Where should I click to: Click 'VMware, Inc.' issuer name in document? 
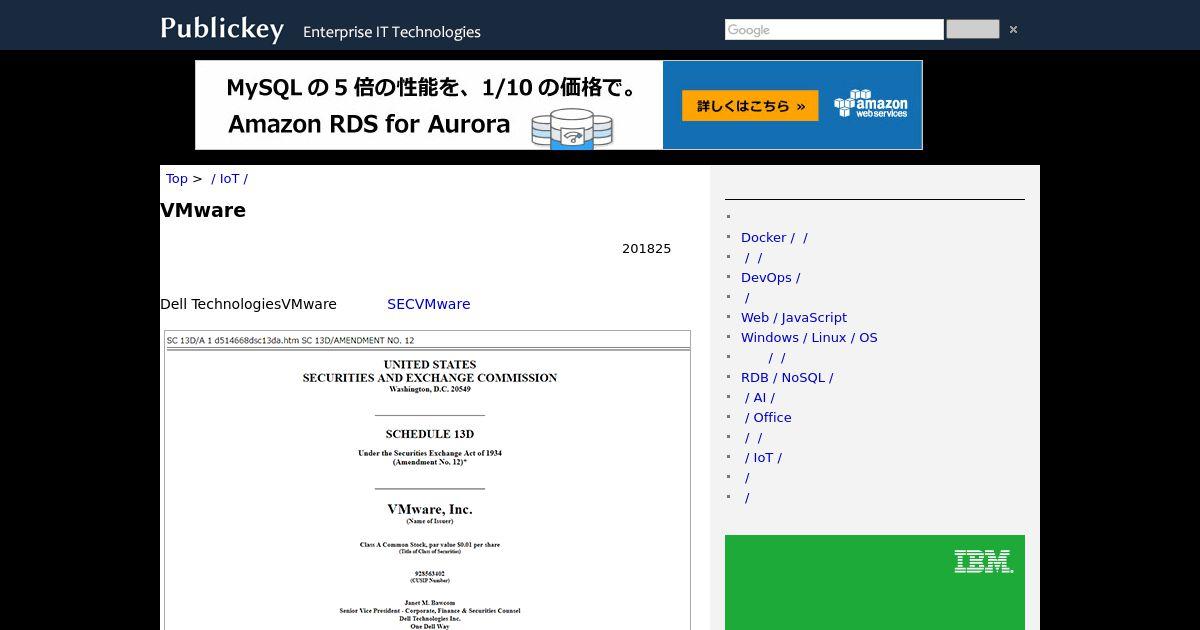tap(430, 509)
